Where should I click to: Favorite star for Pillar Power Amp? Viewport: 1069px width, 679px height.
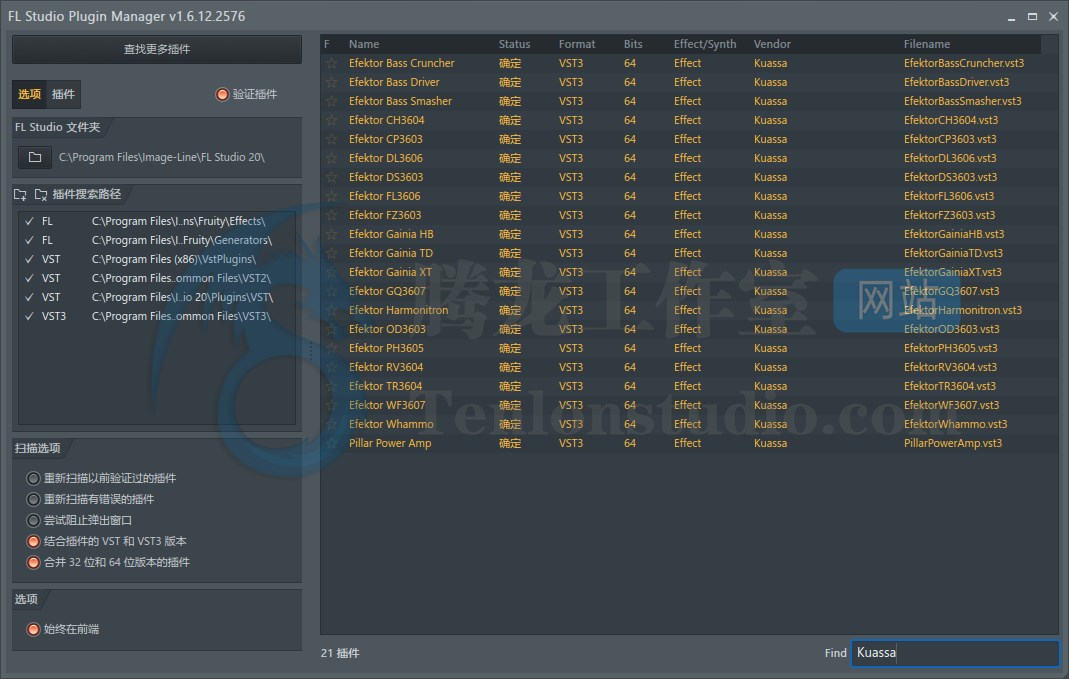pyautogui.click(x=331, y=444)
